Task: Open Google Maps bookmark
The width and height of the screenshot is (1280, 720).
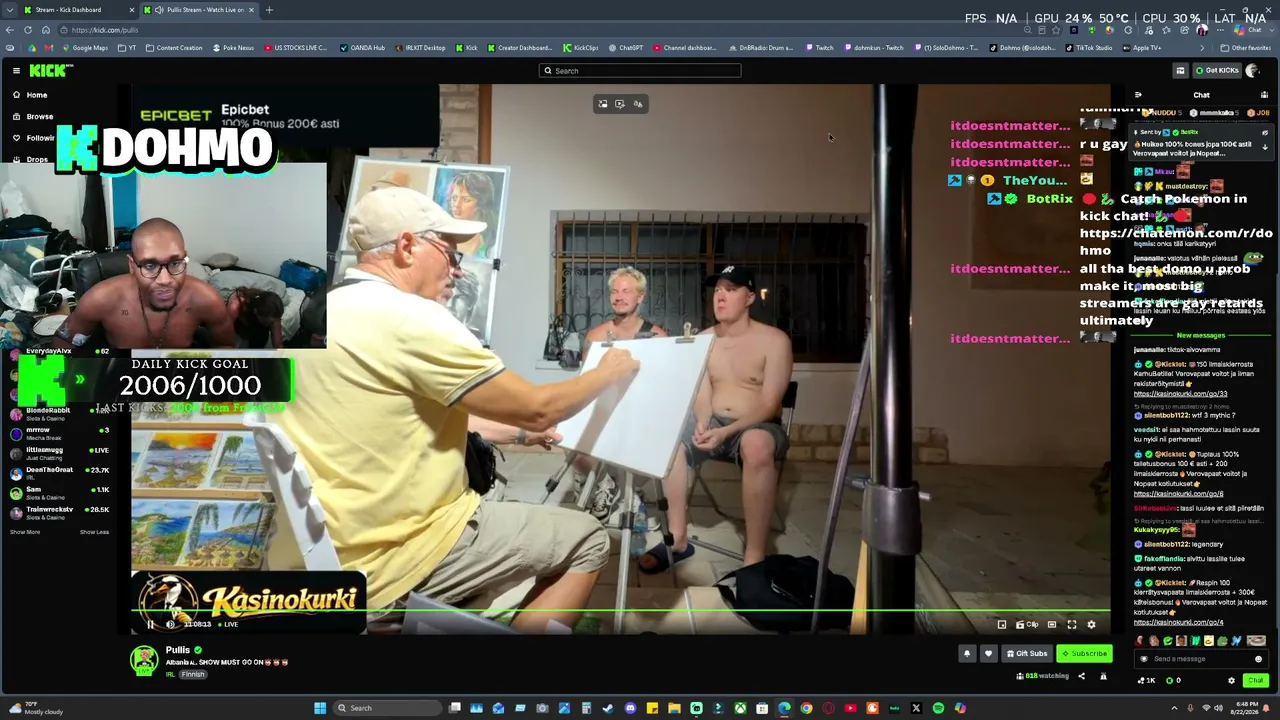Action: coord(85,48)
